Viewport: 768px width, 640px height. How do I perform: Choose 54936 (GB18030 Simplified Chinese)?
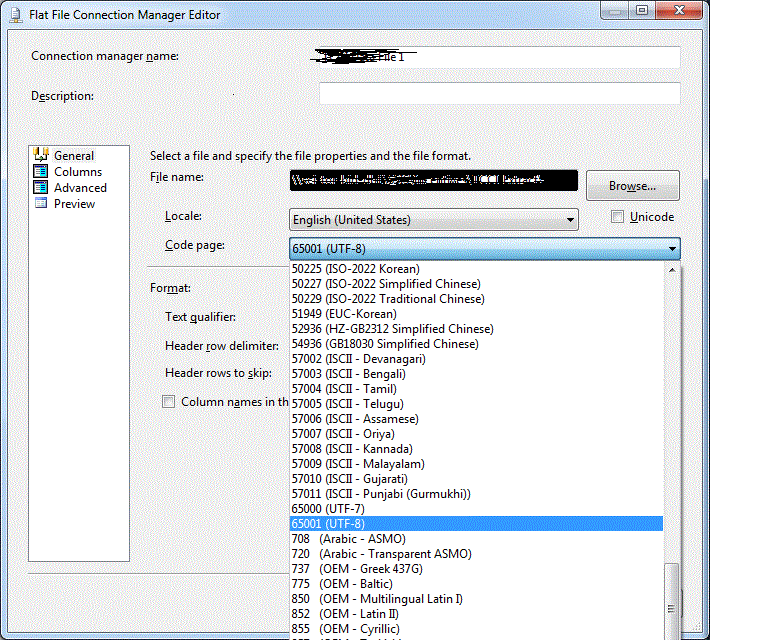(477, 344)
